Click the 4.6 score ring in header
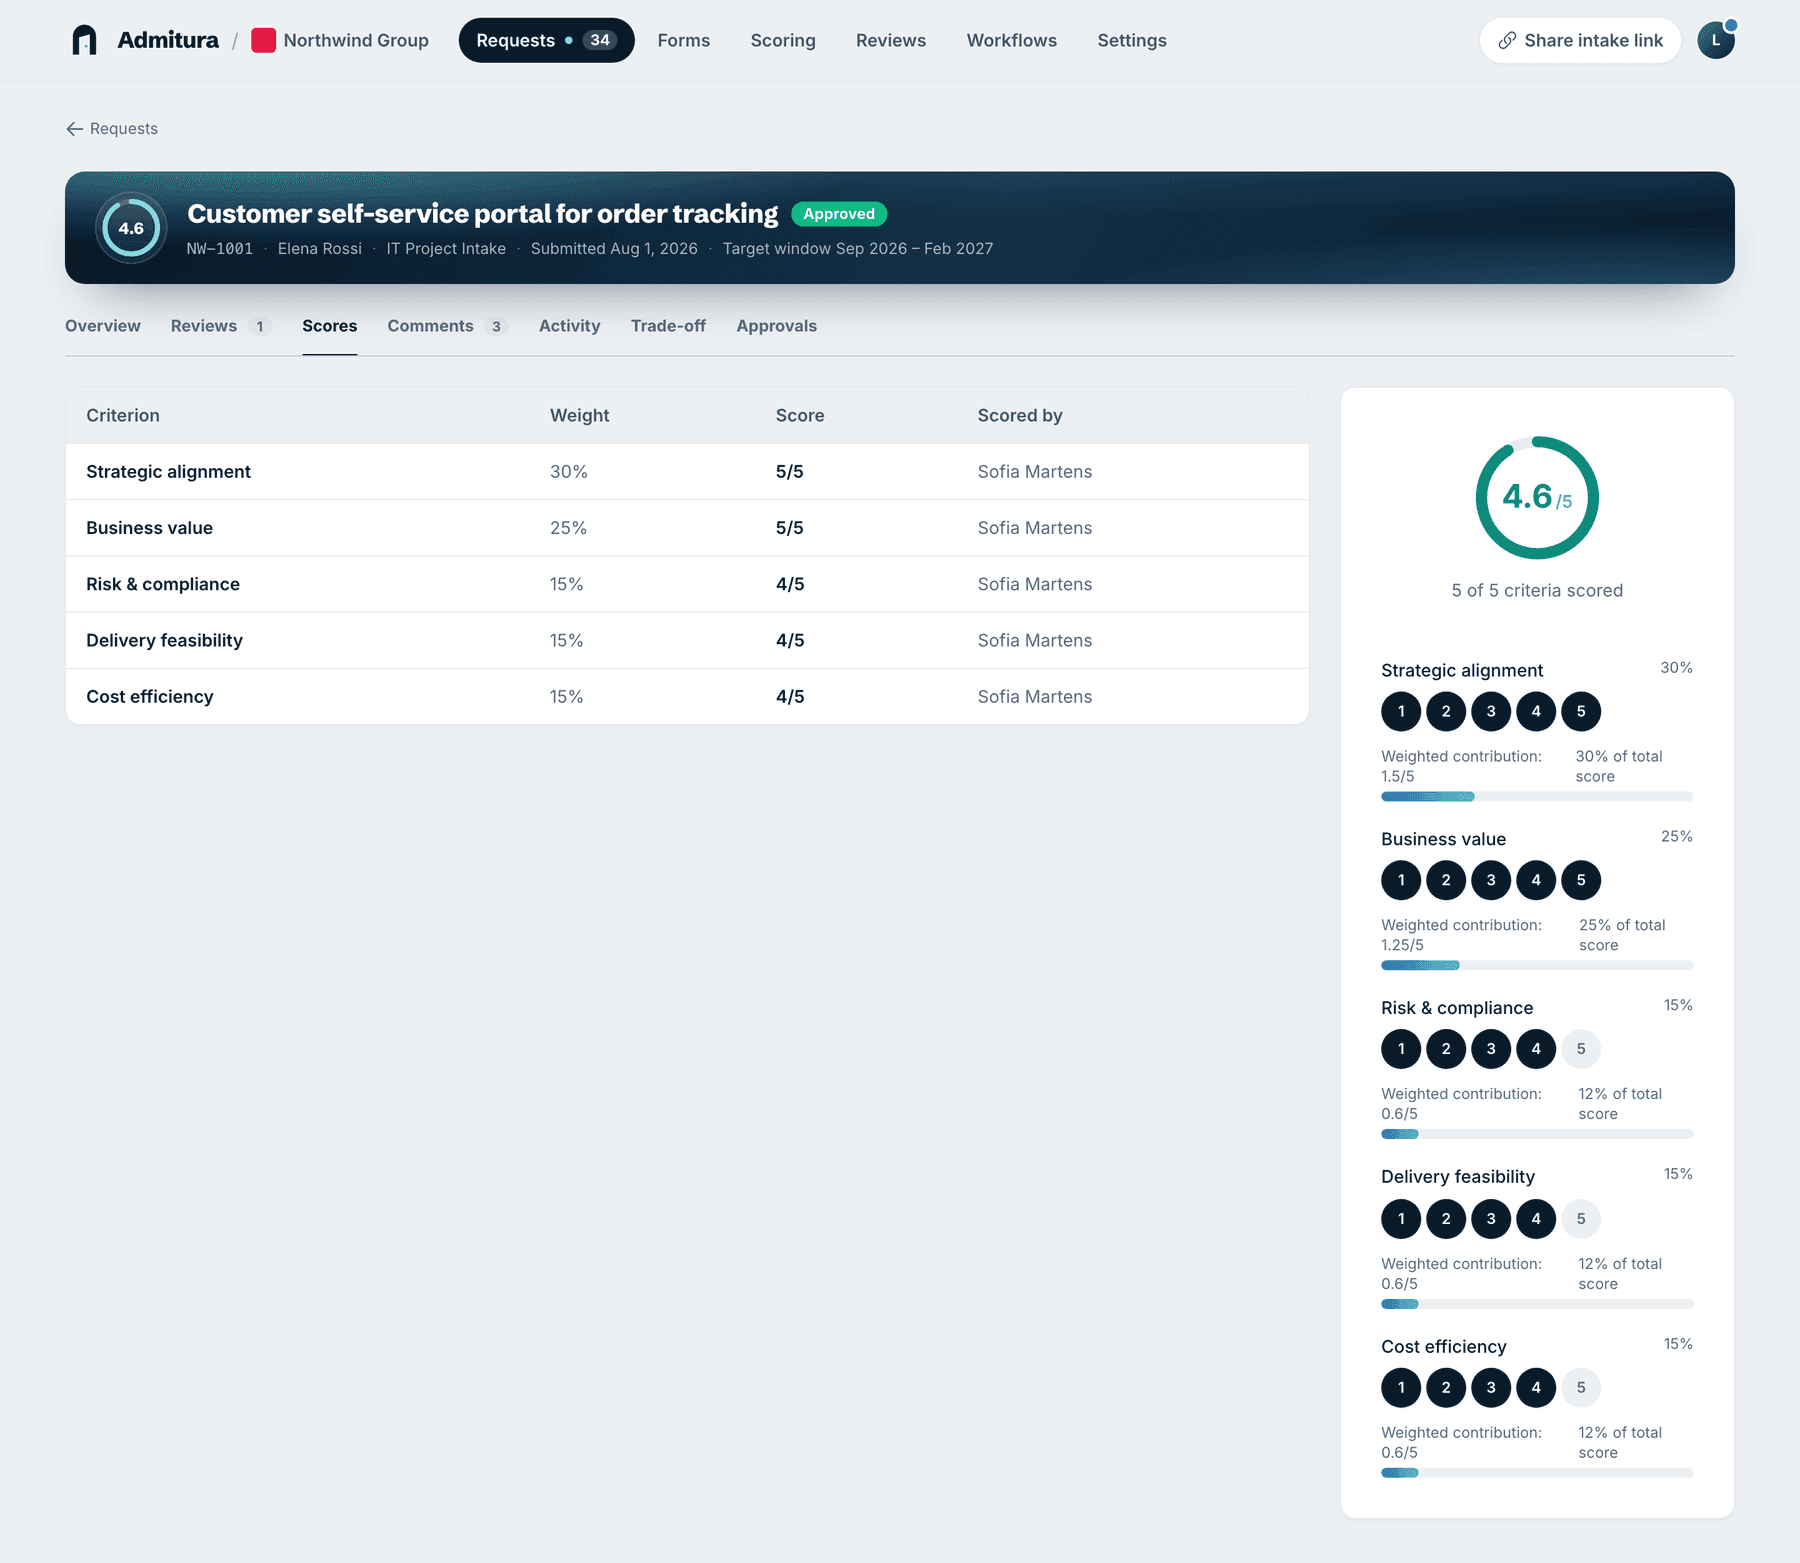This screenshot has width=1800, height=1563. coord(131,228)
